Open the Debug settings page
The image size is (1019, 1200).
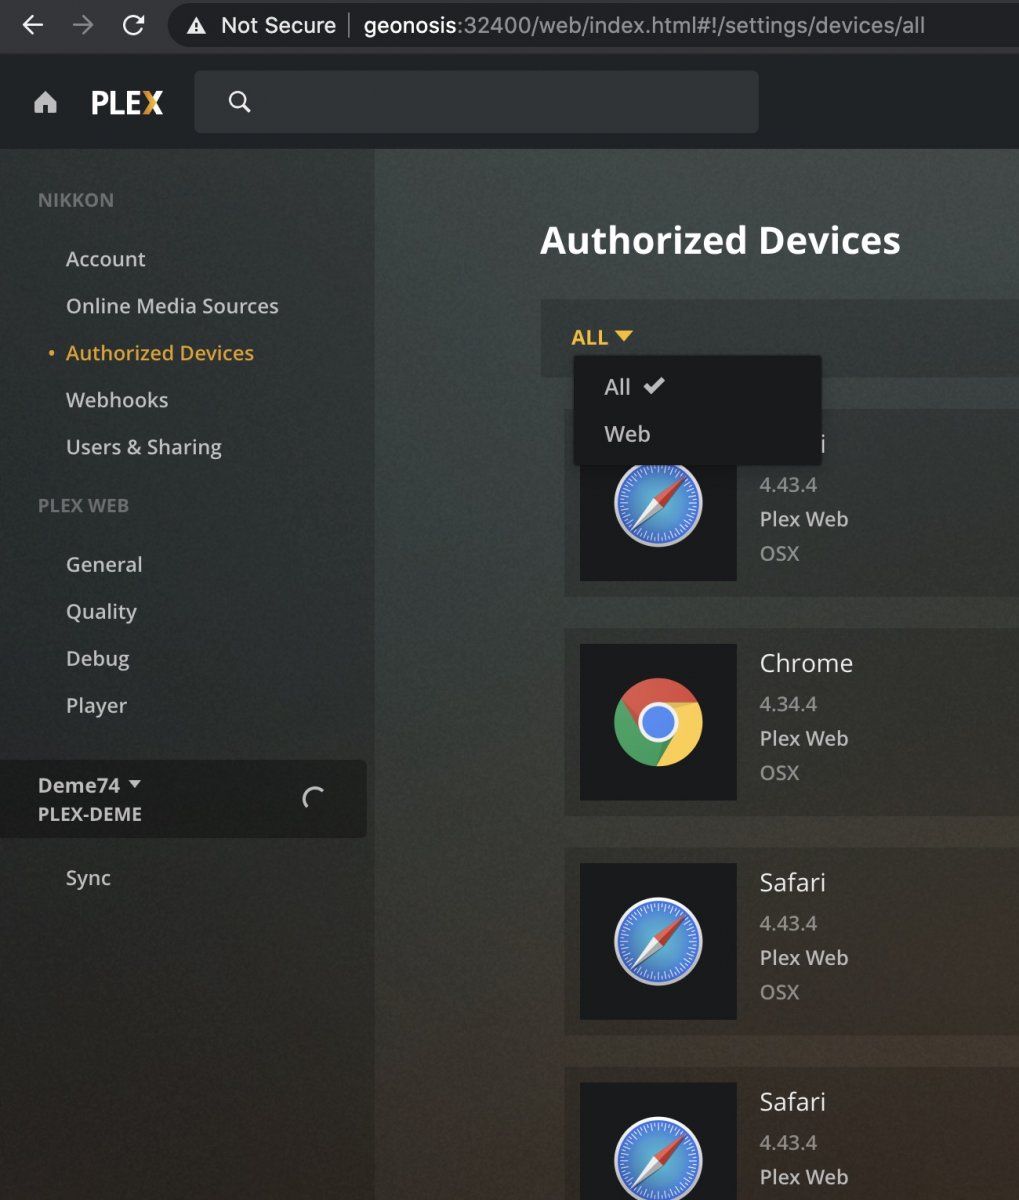point(97,659)
